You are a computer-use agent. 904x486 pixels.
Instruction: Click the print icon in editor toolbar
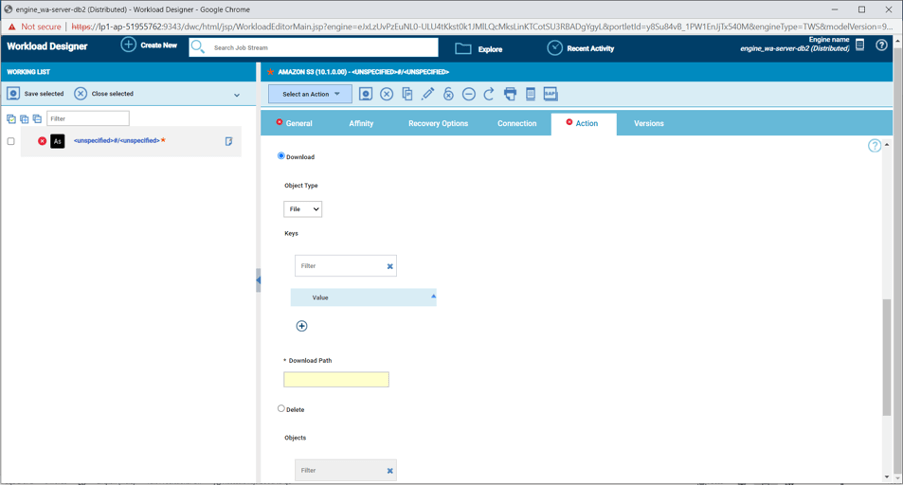click(510, 94)
